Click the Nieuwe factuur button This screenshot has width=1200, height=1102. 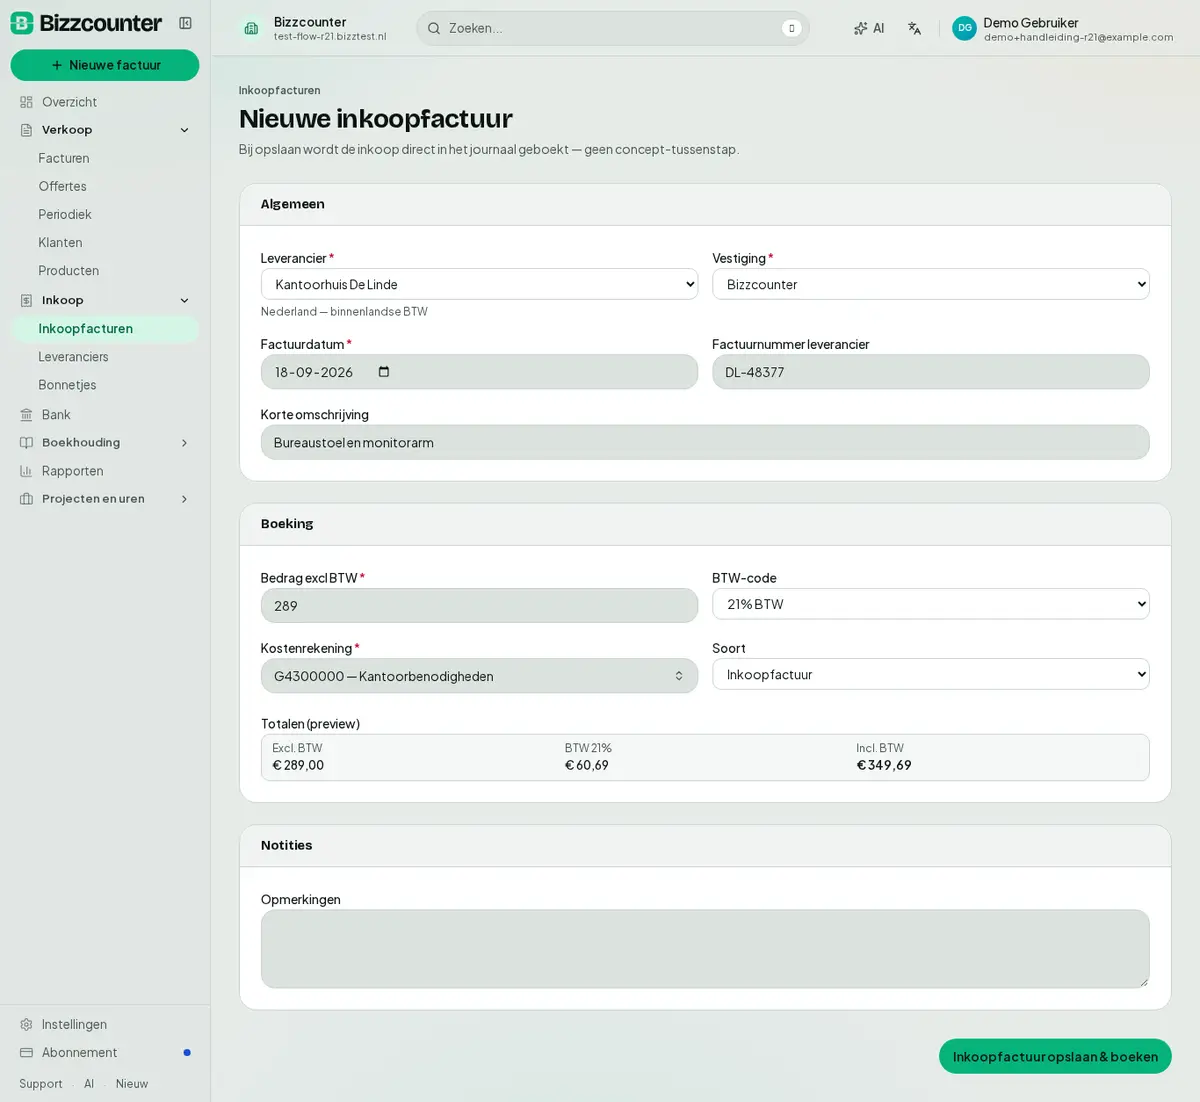105,65
